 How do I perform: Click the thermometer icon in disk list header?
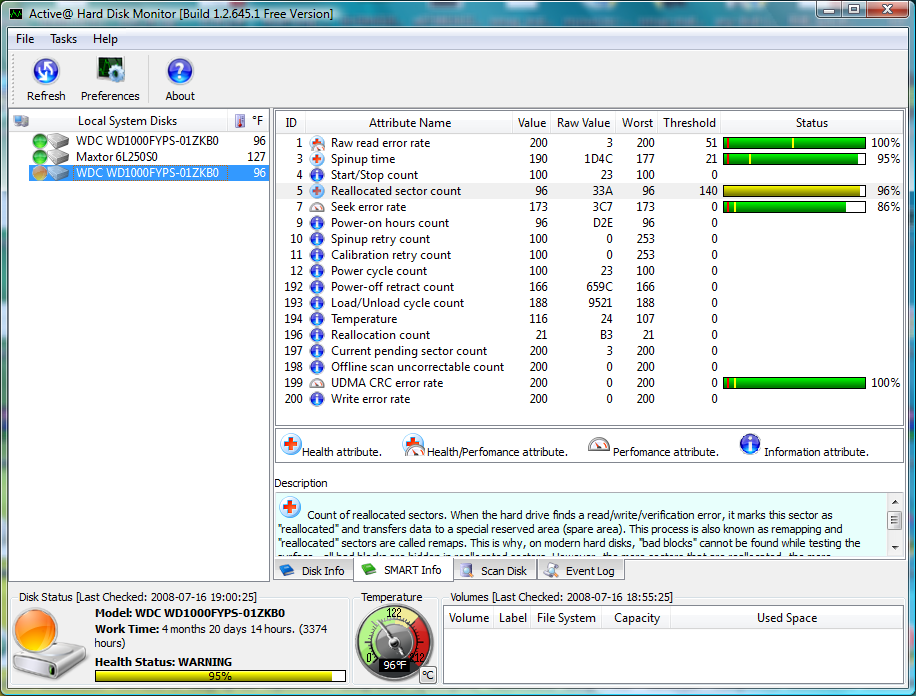click(240, 121)
